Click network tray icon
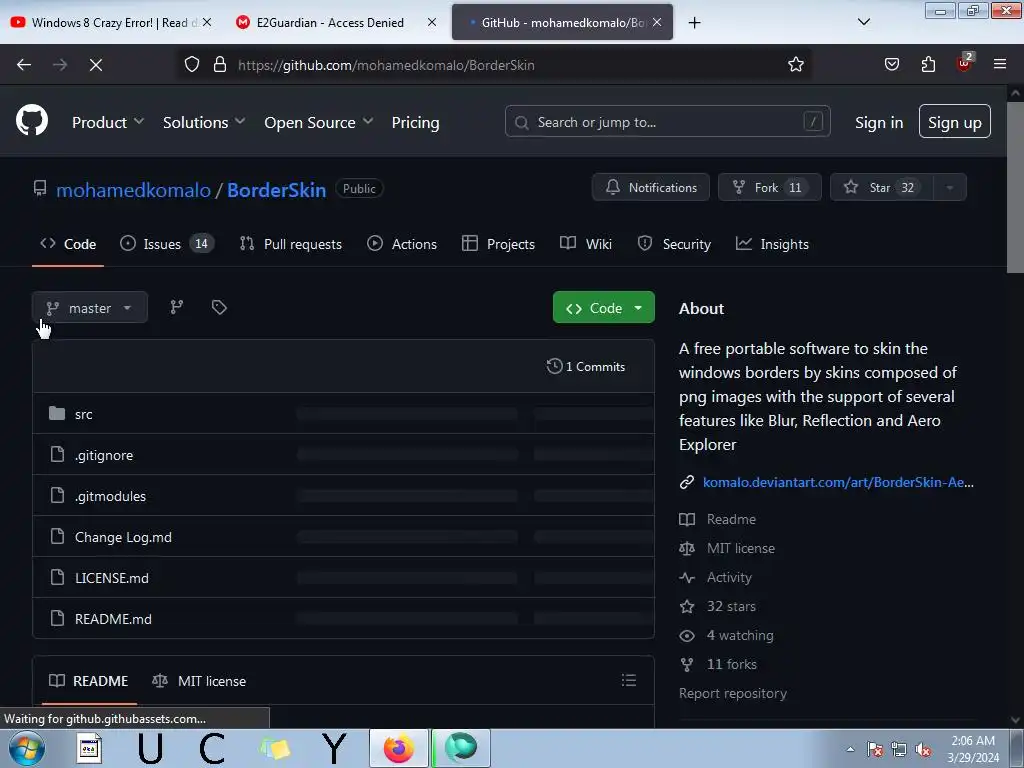The image size is (1024, 768). click(899, 750)
